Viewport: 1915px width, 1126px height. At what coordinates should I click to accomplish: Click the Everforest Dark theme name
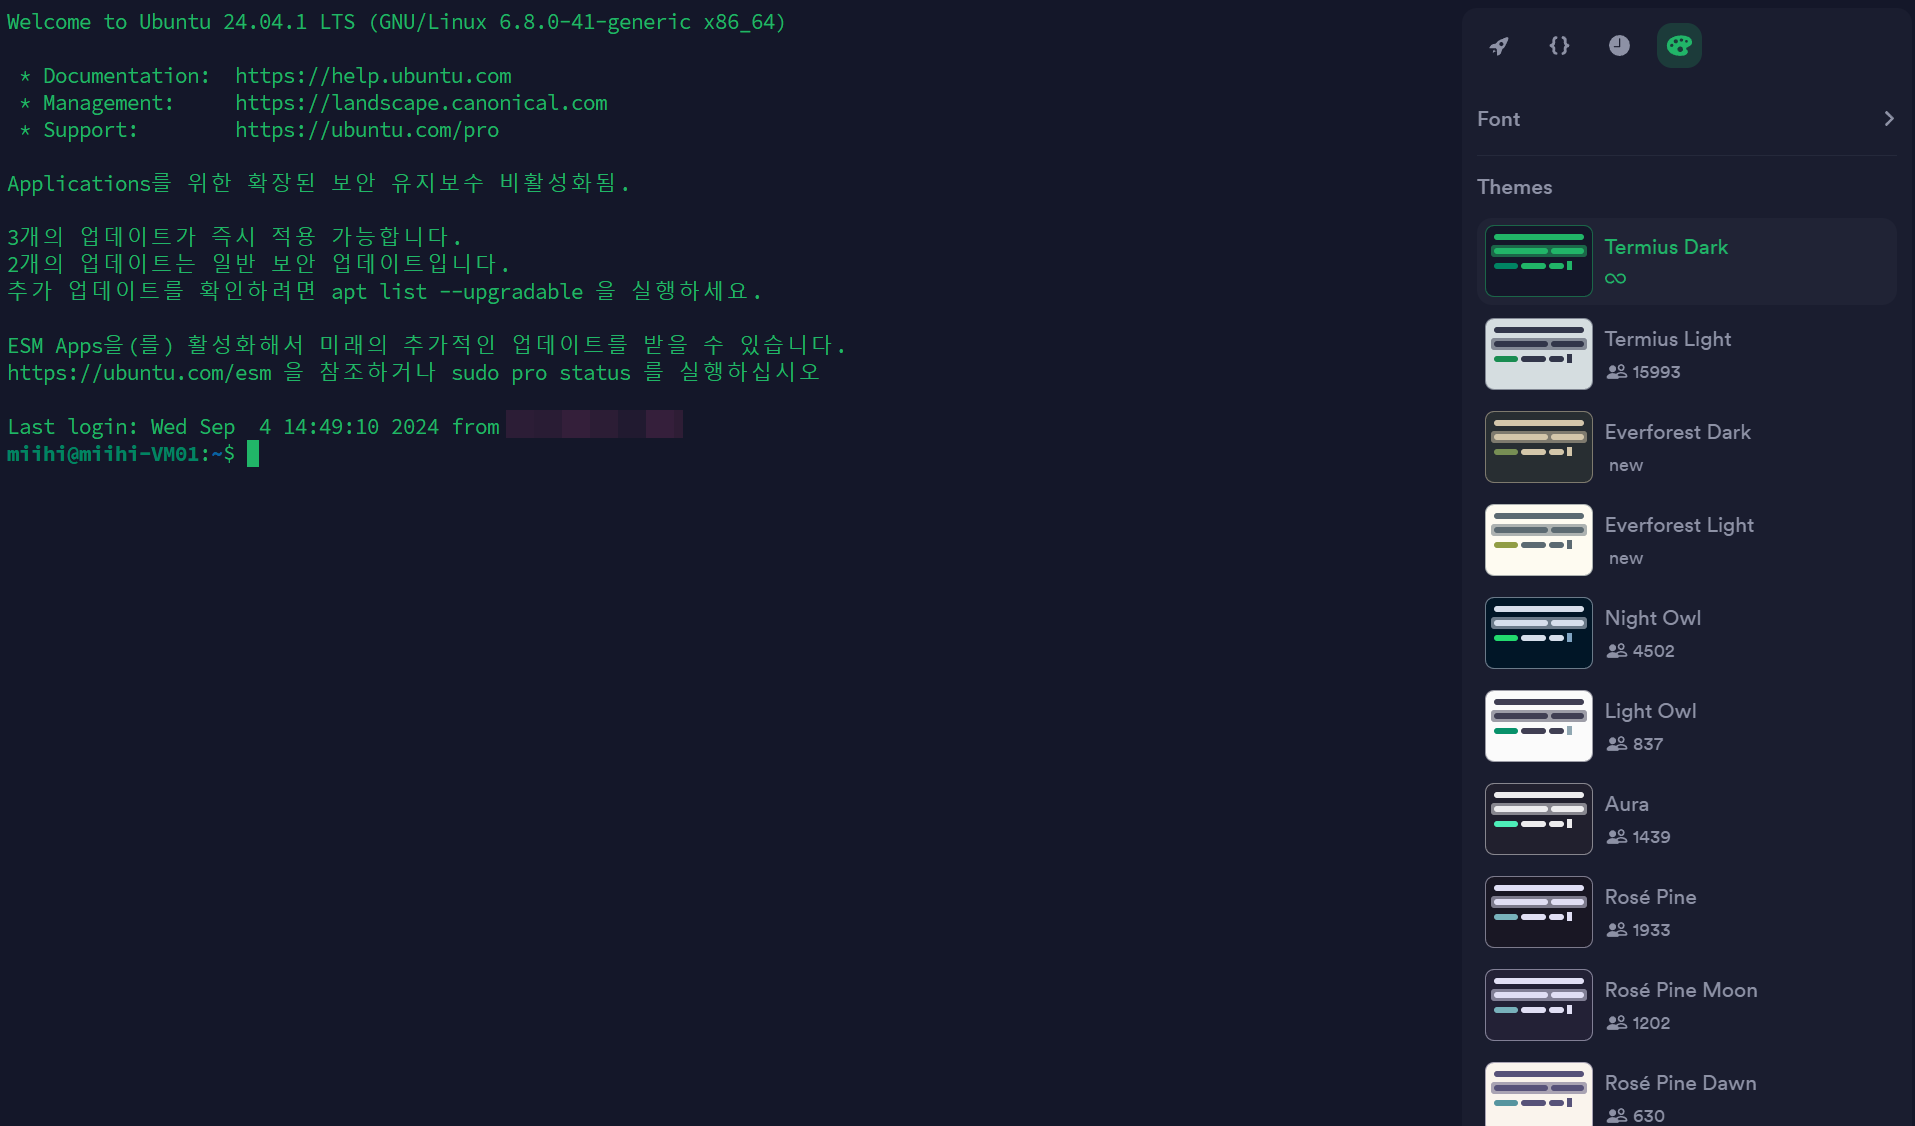tap(1678, 432)
